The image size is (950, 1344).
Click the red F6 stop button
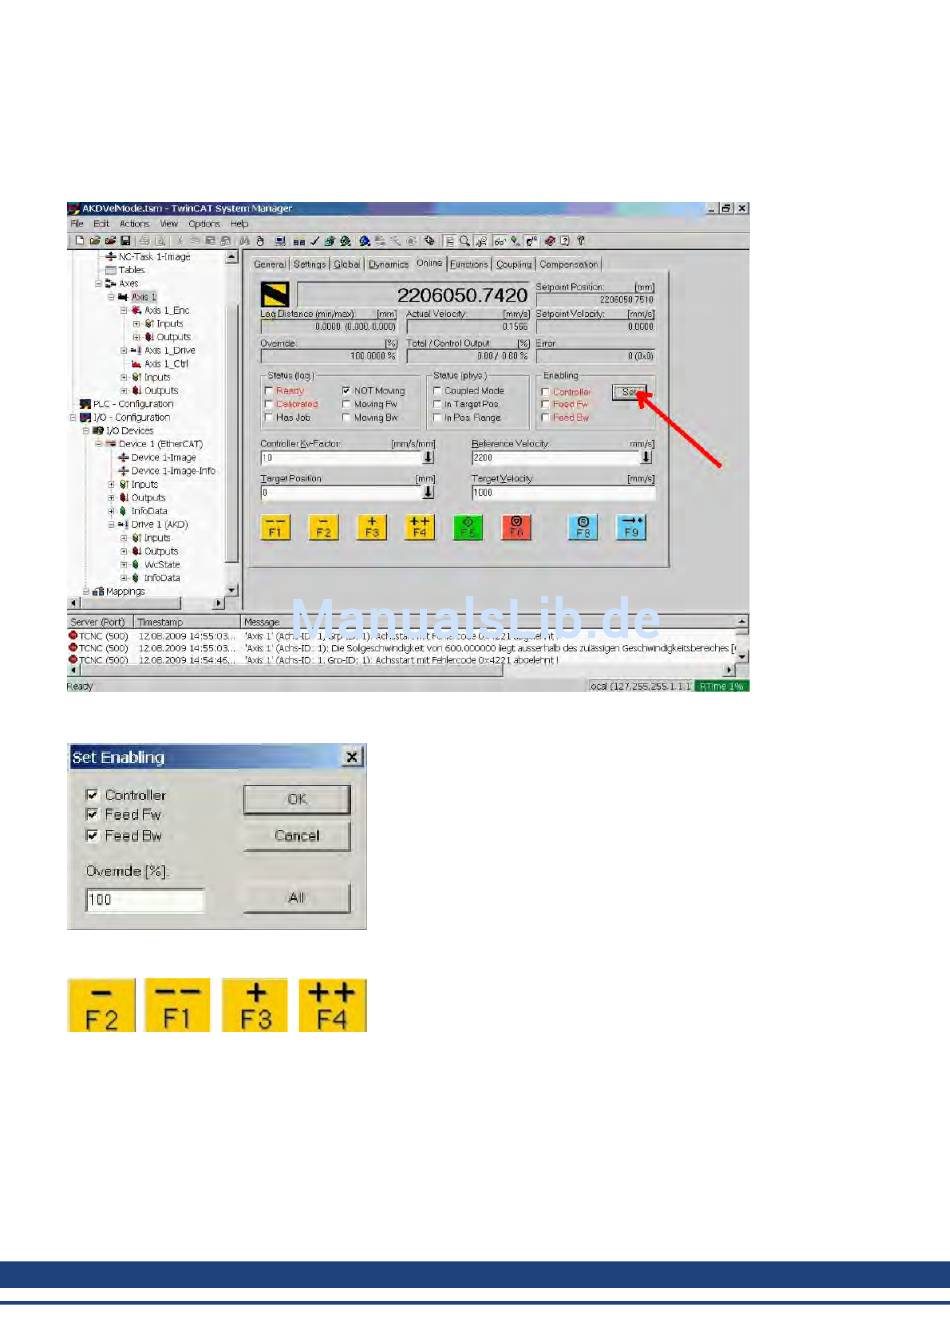click(516, 527)
